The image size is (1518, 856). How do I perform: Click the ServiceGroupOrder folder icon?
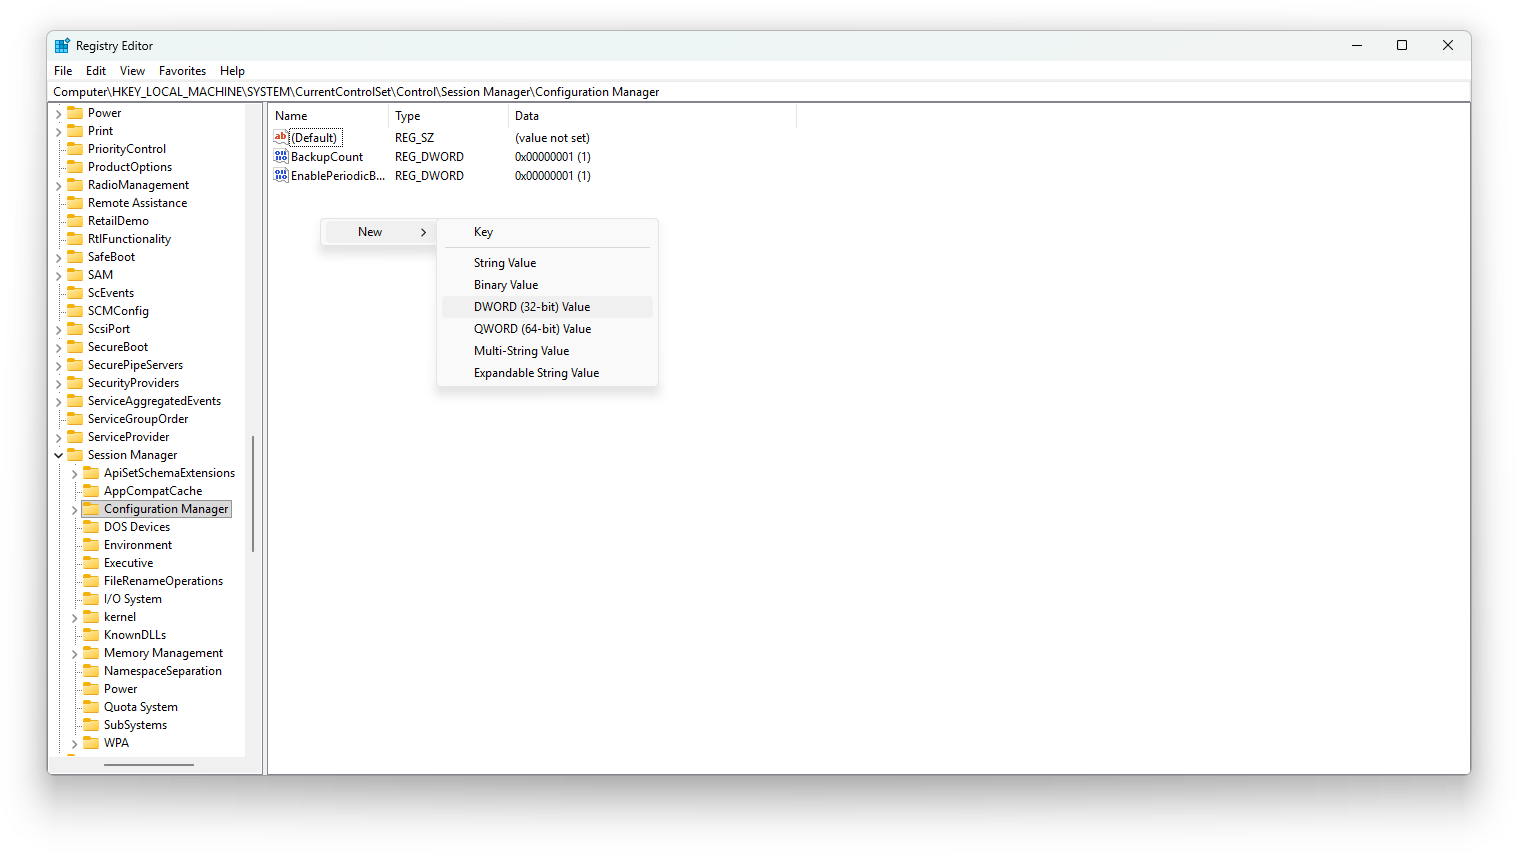tap(75, 419)
